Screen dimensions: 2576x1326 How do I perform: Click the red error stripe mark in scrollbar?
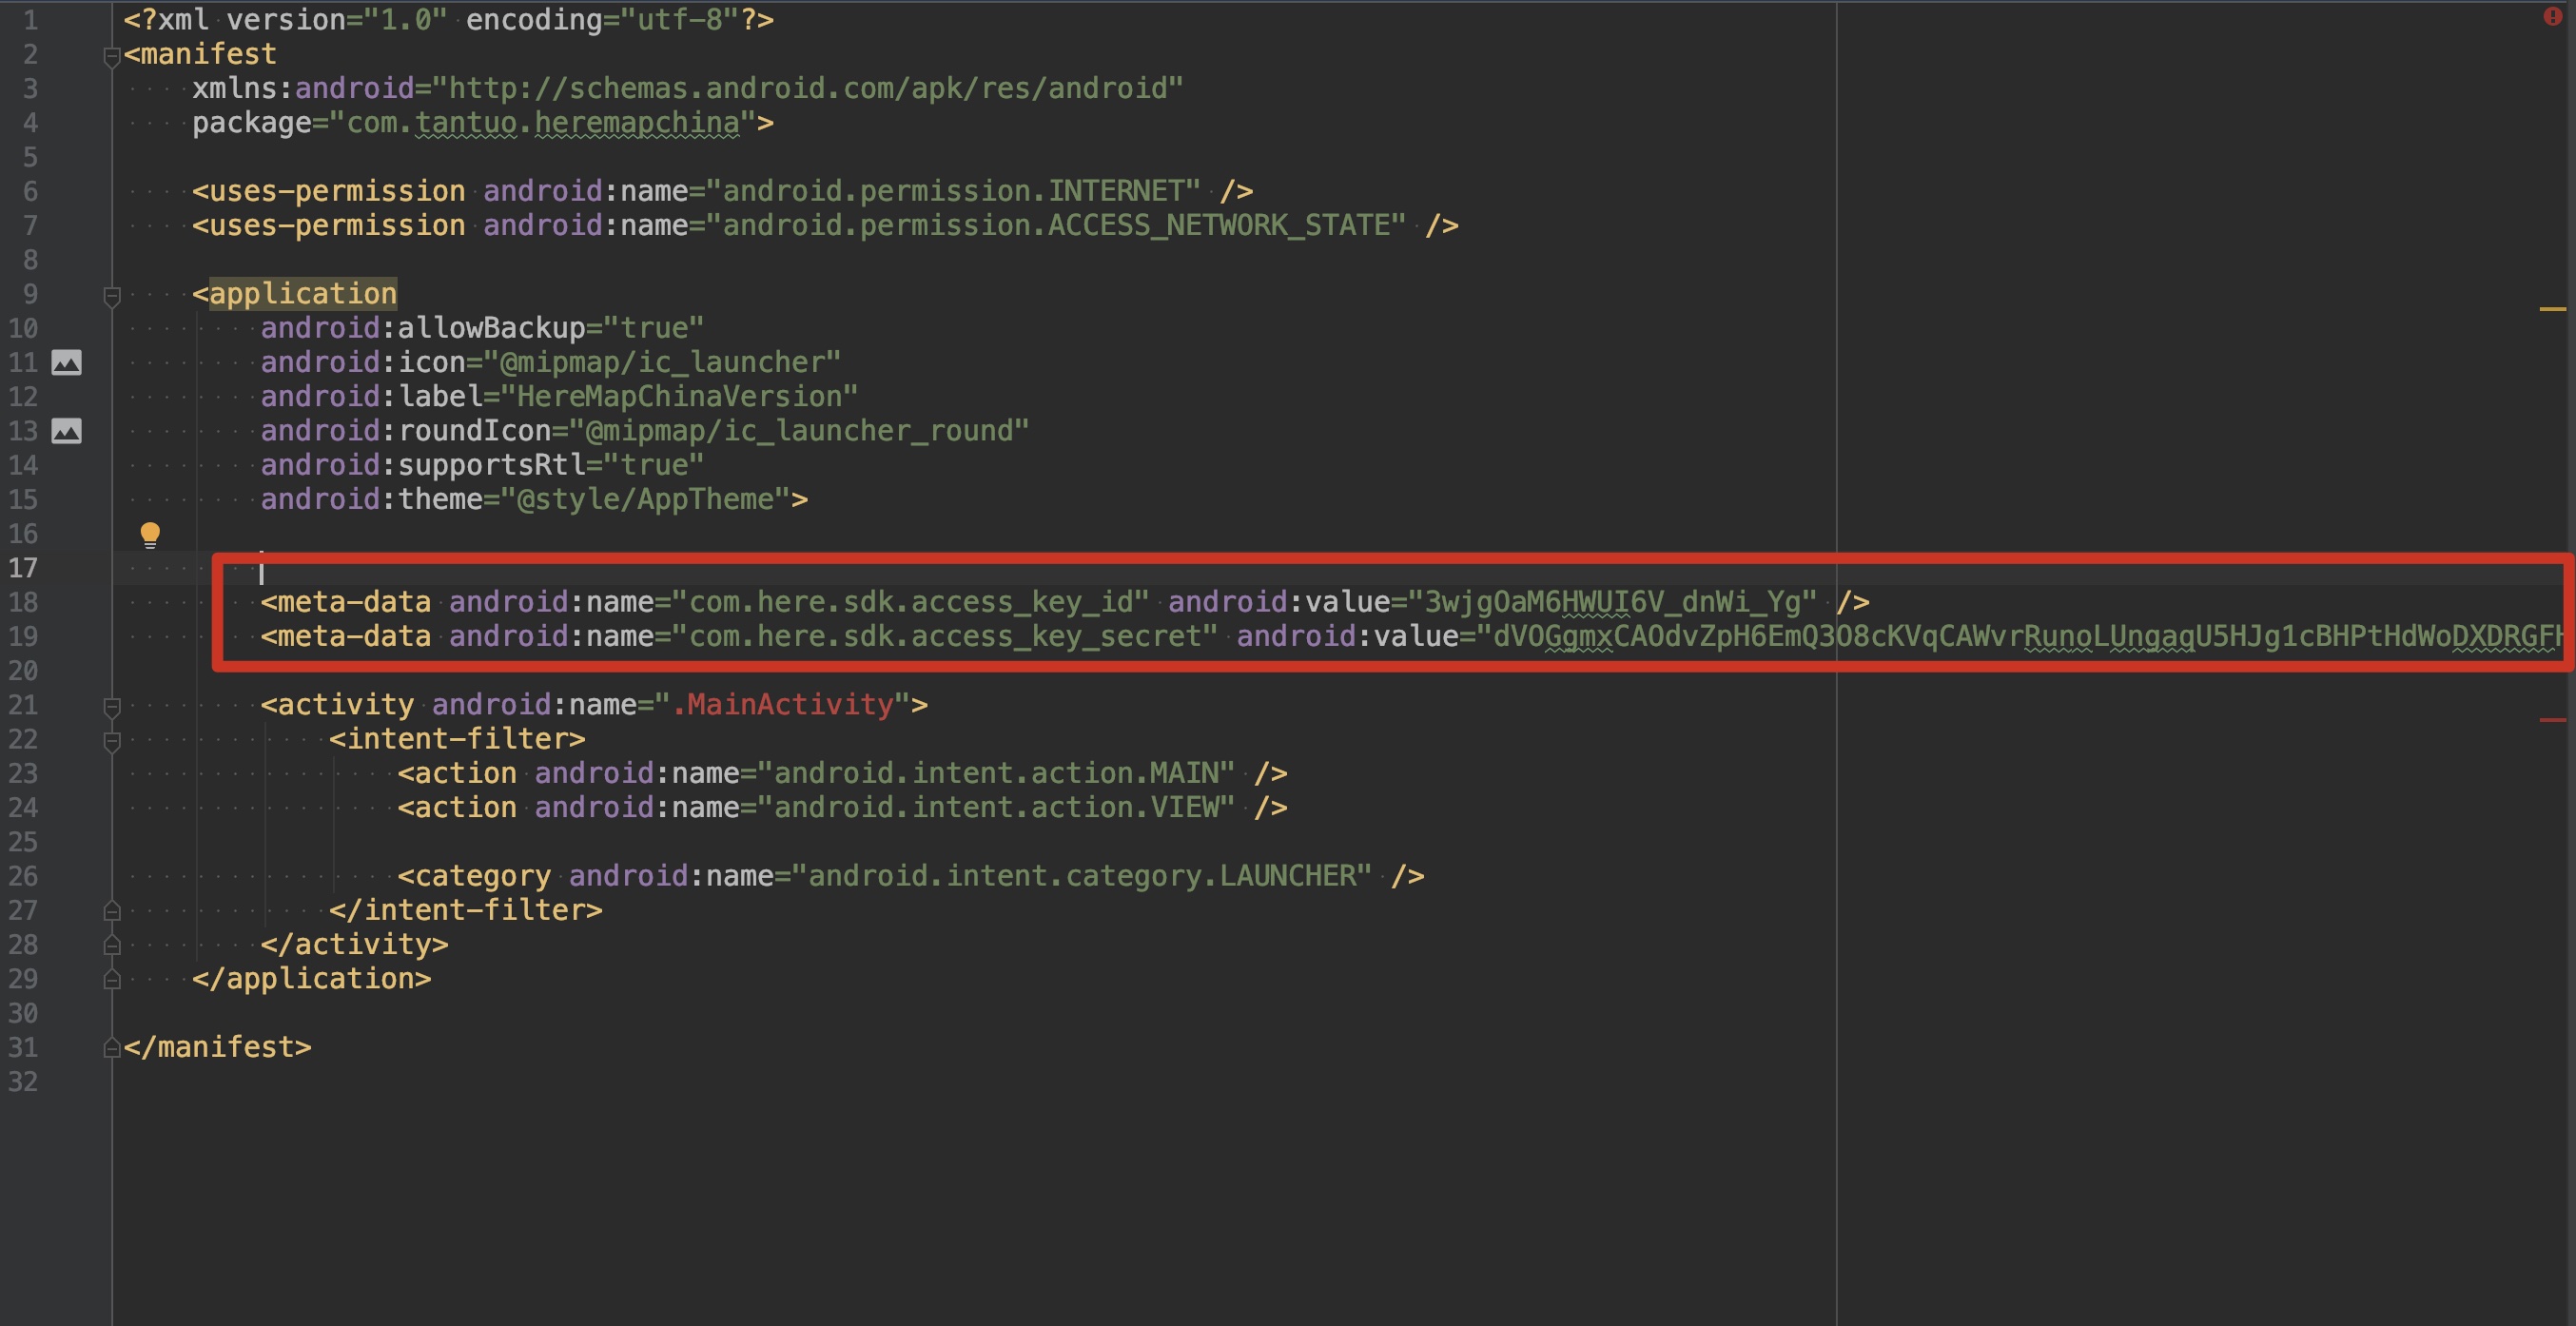click(2552, 719)
